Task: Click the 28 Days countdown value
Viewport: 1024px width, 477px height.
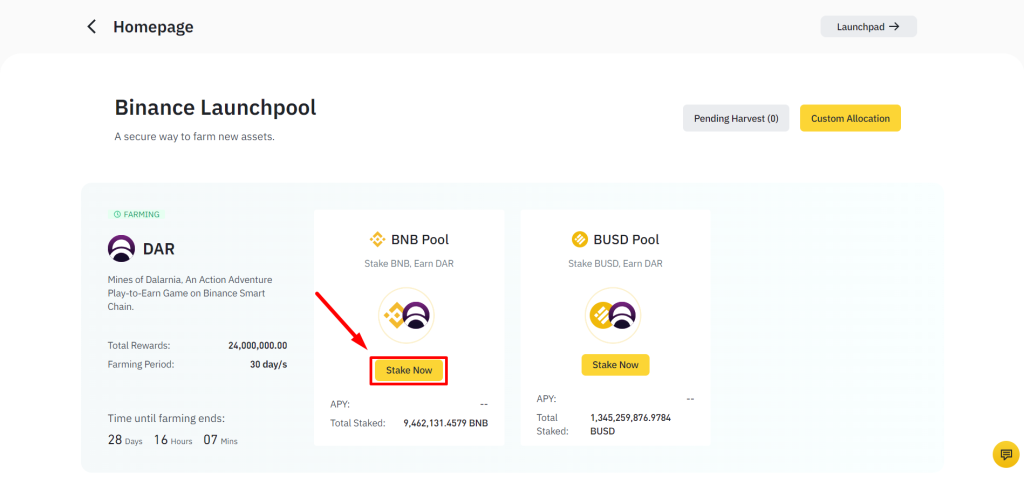Action: coord(125,440)
